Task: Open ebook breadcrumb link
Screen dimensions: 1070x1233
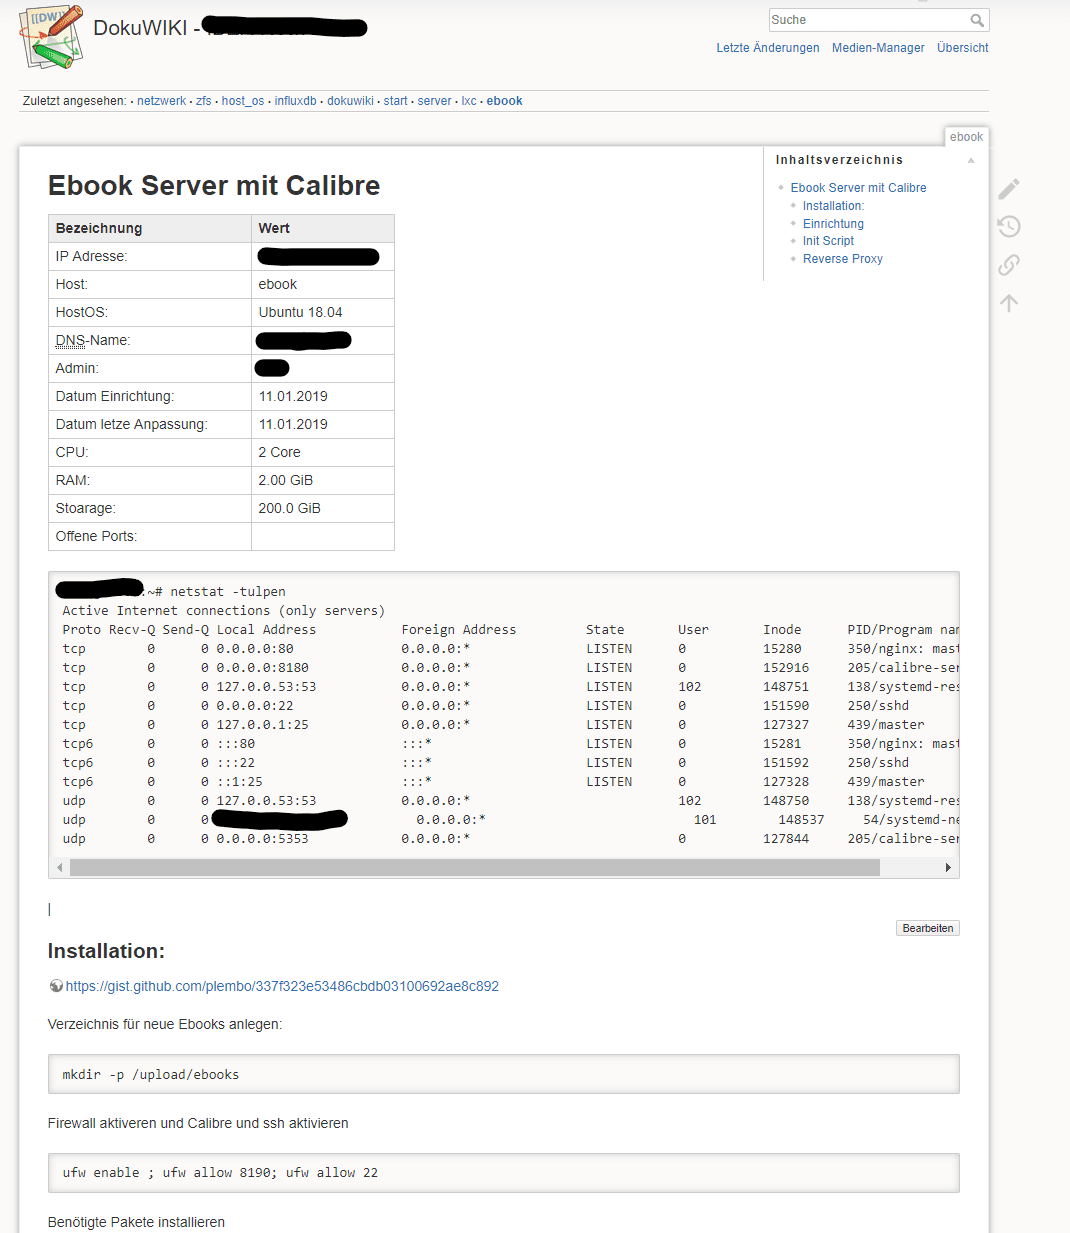Action: (505, 101)
